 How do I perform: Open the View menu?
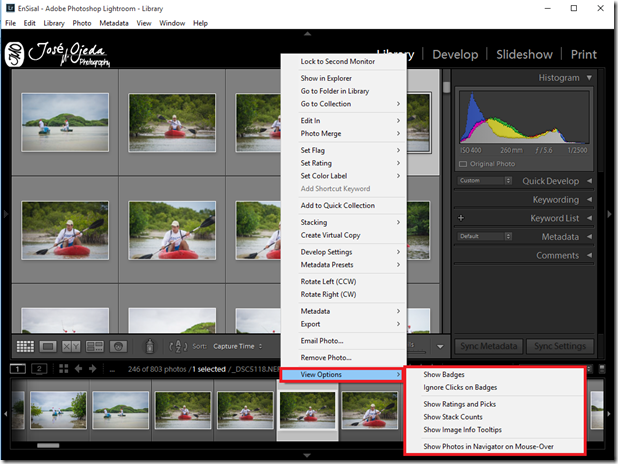[x=144, y=23]
